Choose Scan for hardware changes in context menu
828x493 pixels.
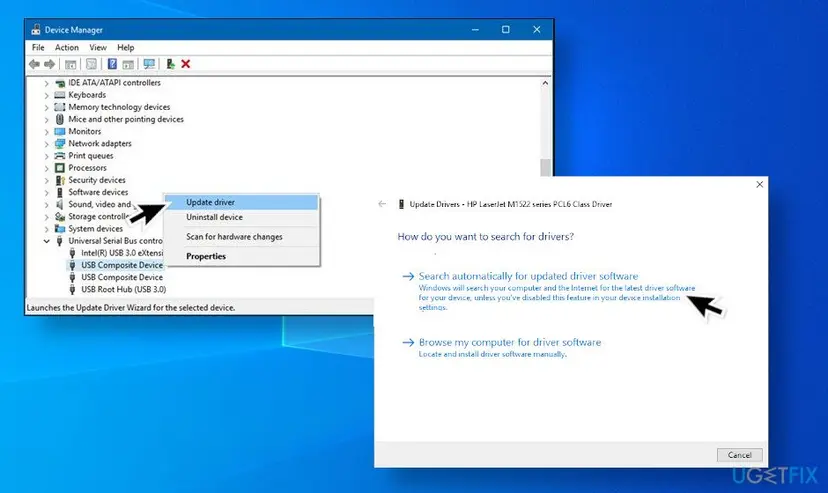(x=242, y=236)
